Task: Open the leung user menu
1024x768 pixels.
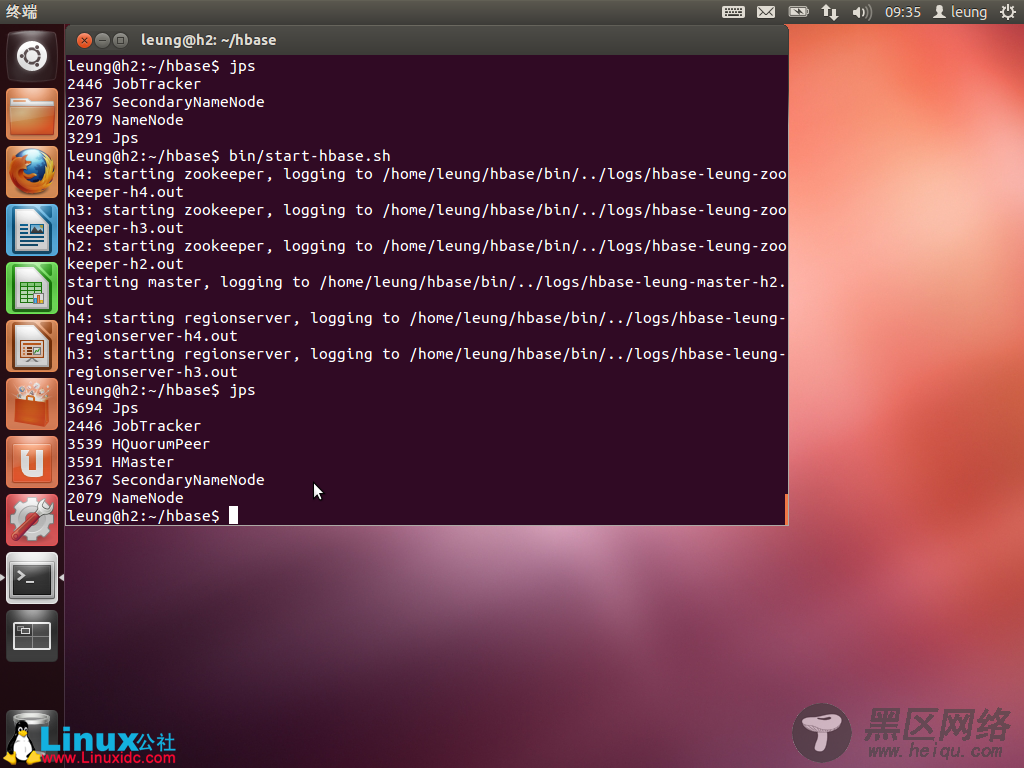Action: tap(959, 12)
